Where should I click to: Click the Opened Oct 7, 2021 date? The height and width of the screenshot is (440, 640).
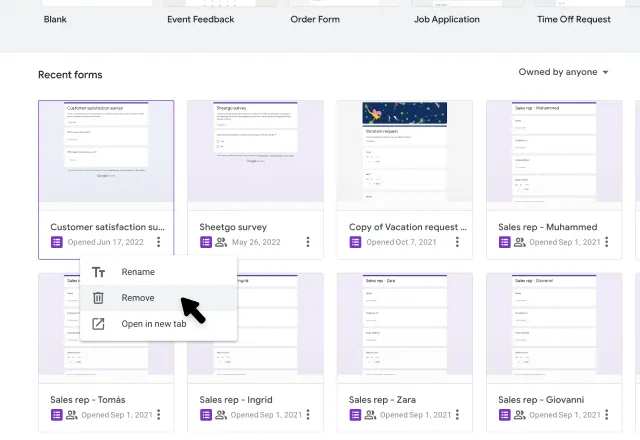401,242
